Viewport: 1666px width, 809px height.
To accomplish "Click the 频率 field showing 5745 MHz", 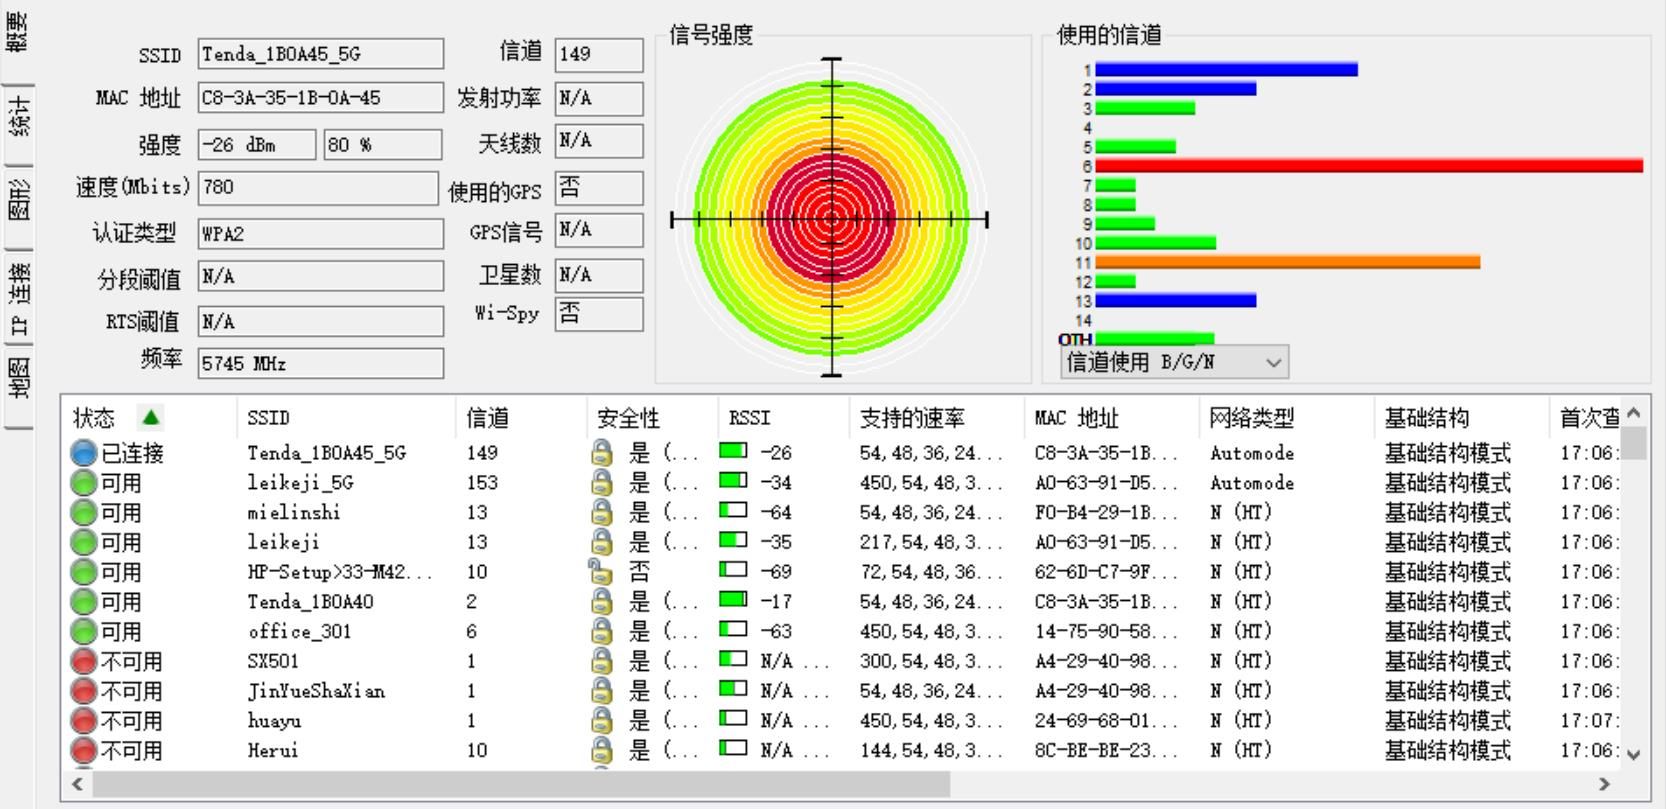I will click(321, 364).
